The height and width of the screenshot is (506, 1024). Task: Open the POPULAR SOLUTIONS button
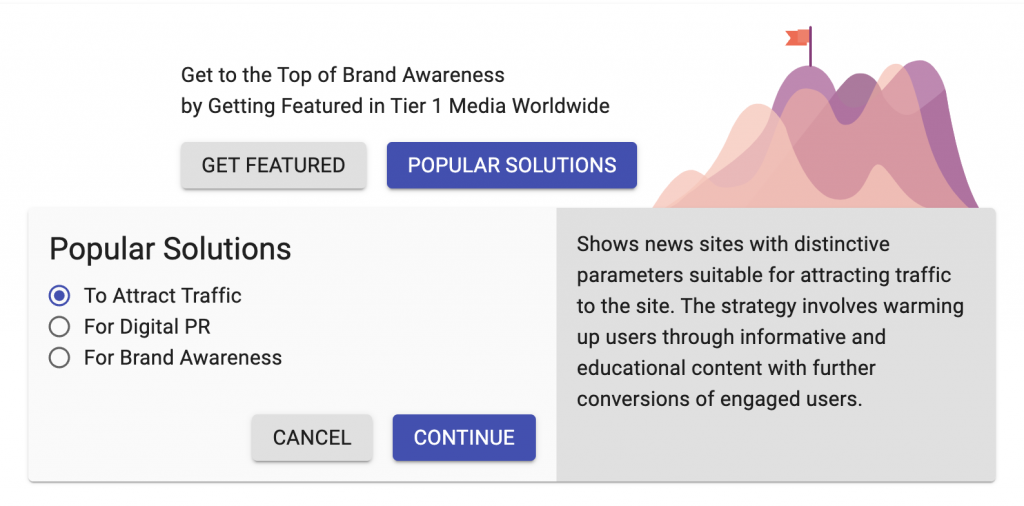[x=511, y=165]
